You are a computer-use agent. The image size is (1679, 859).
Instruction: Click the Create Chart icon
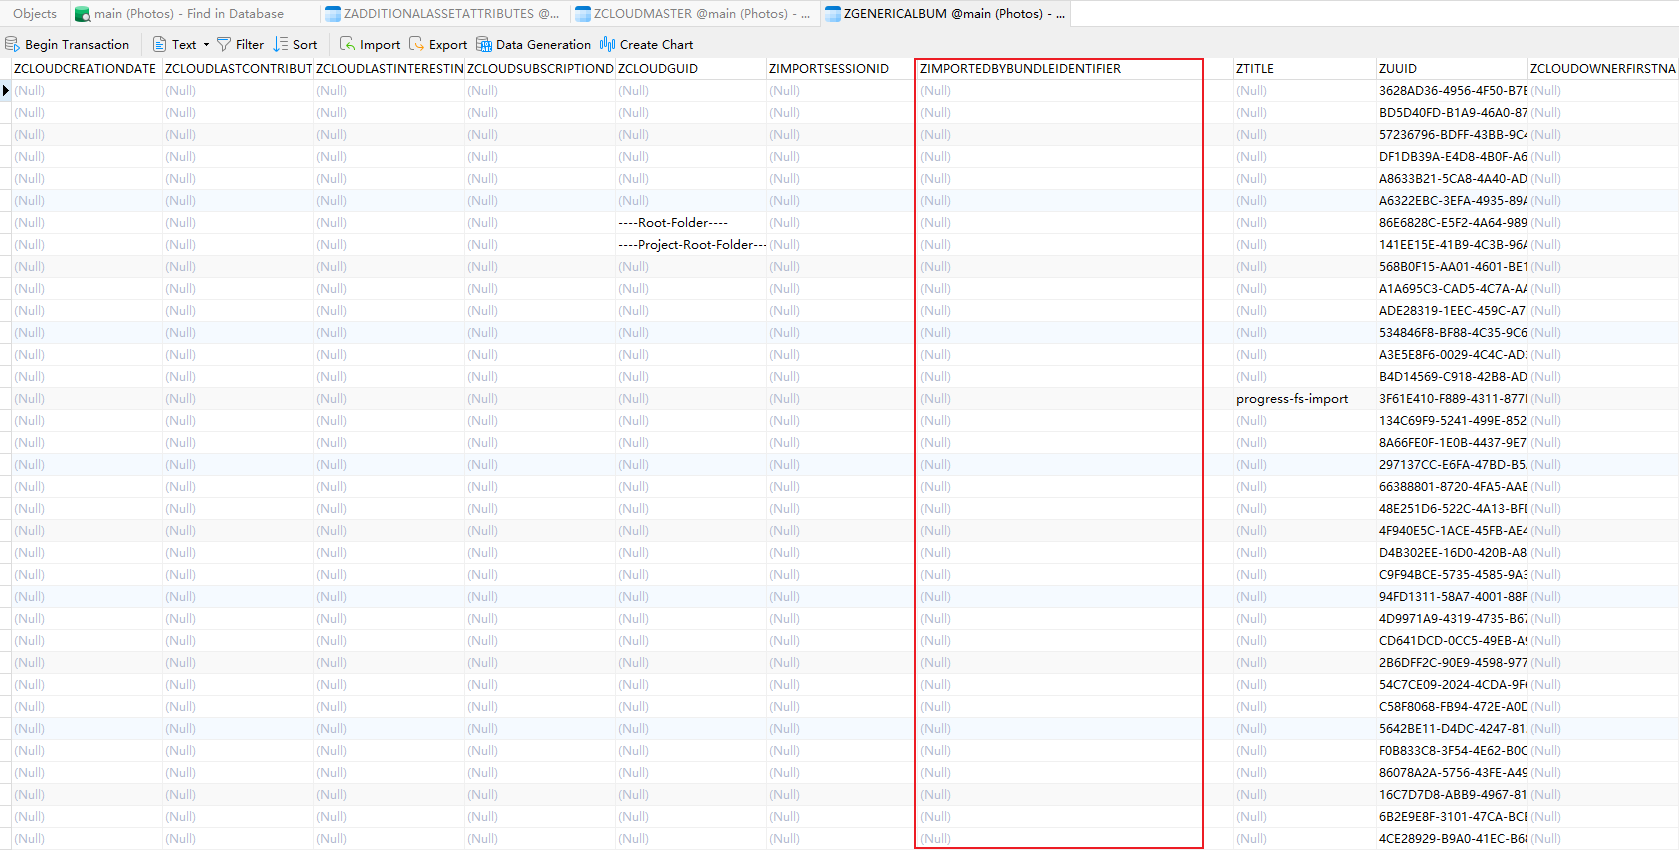tap(607, 44)
